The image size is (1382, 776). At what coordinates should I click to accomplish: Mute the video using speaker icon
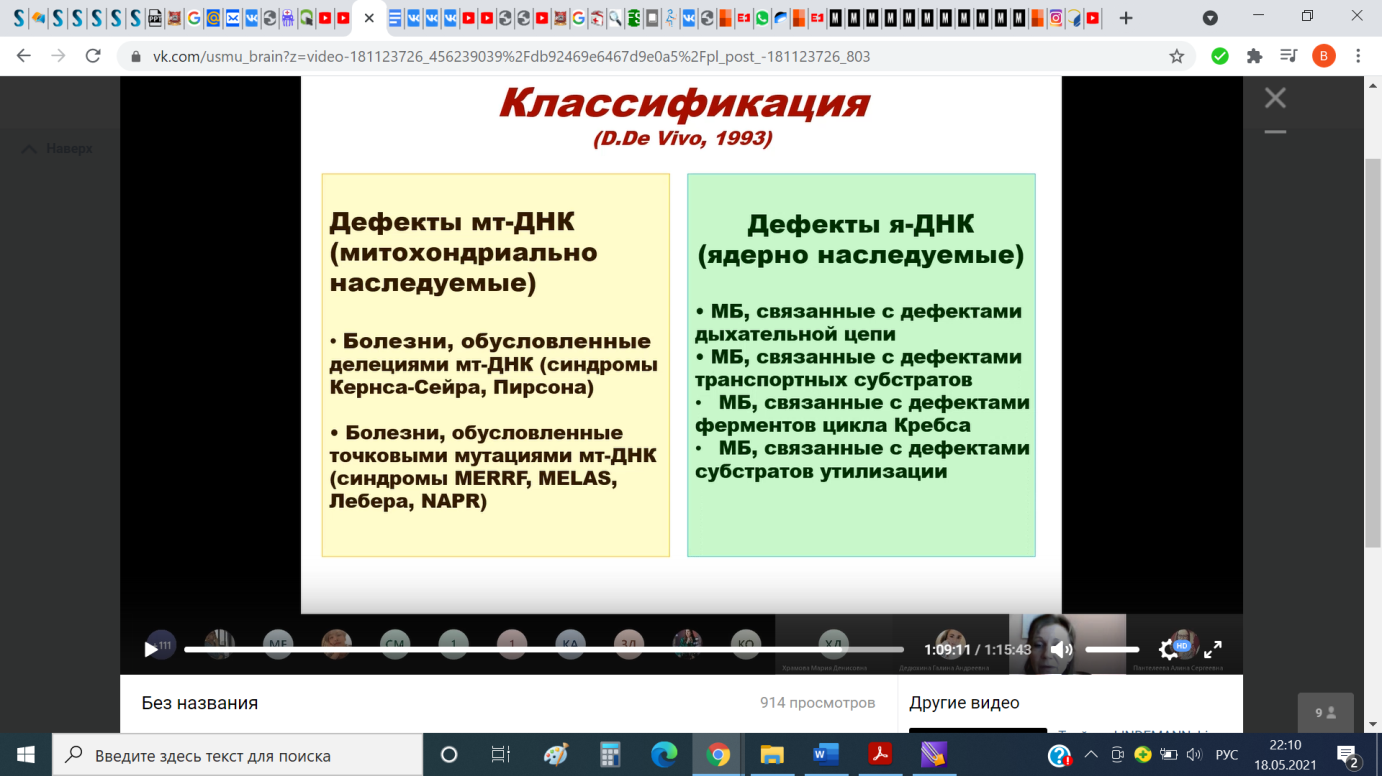click(x=1061, y=649)
